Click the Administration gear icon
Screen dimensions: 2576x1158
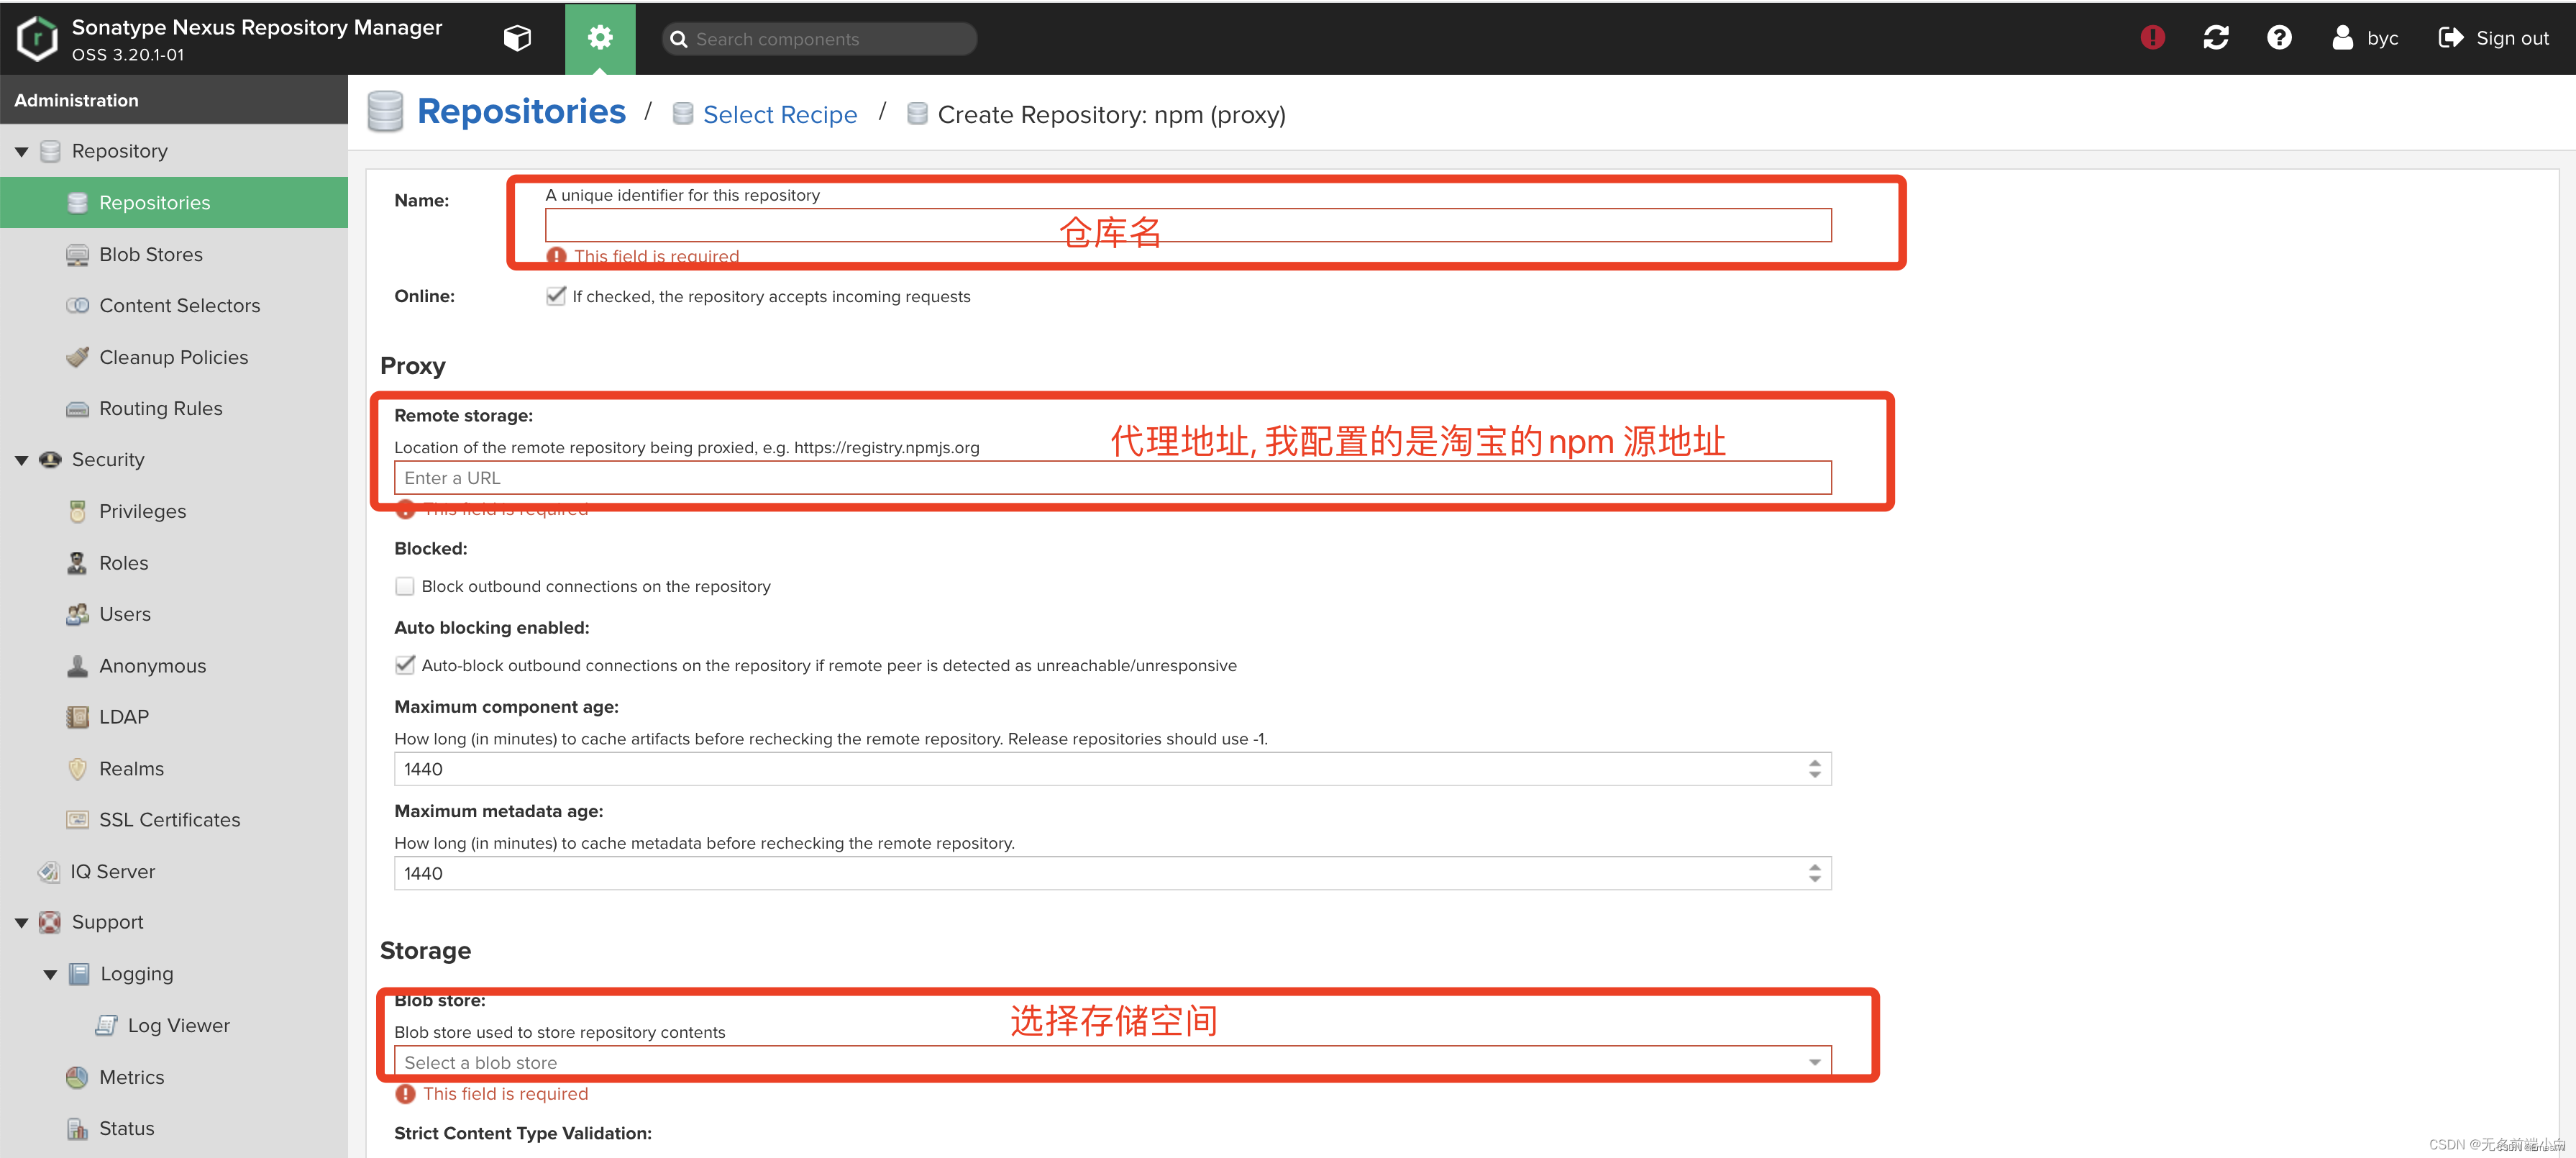[x=599, y=38]
